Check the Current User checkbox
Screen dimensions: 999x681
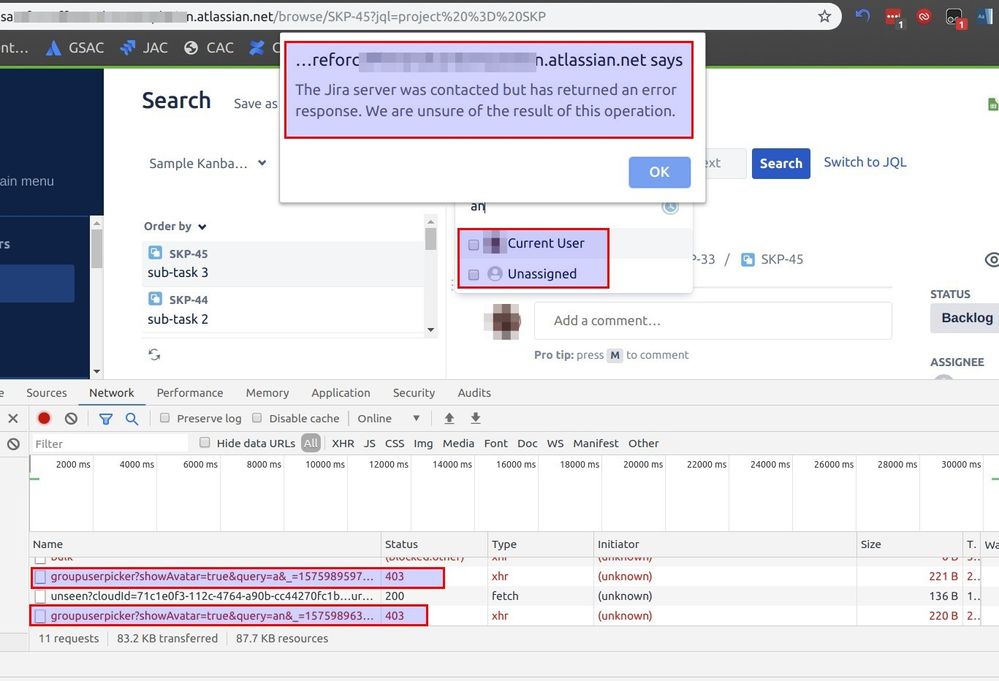click(473, 244)
